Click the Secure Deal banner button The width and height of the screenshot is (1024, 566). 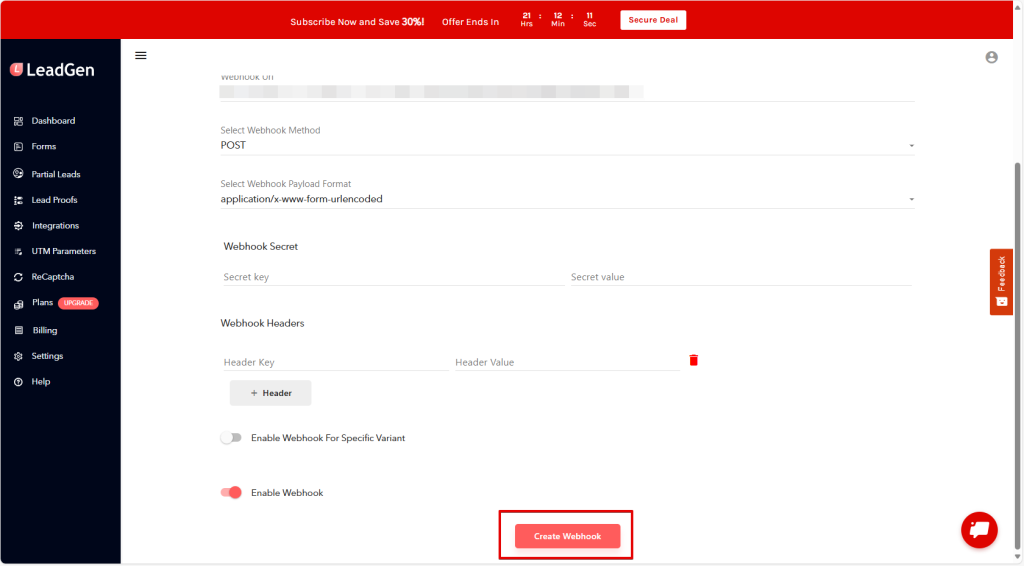click(x=652, y=20)
